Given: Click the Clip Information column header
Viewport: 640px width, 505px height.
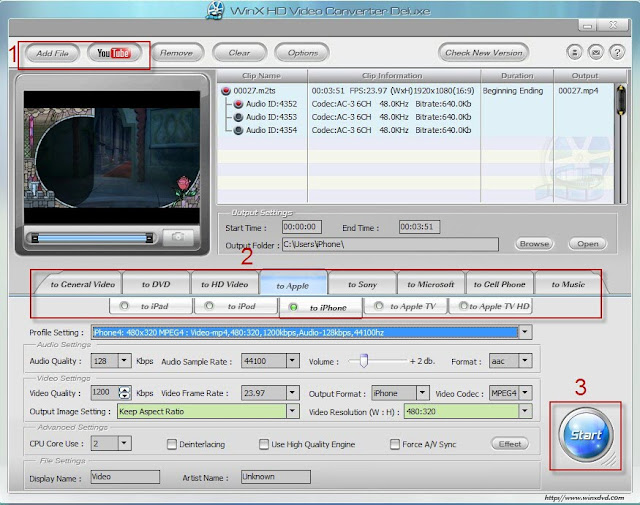Looking at the screenshot, I should pos(393,76).
